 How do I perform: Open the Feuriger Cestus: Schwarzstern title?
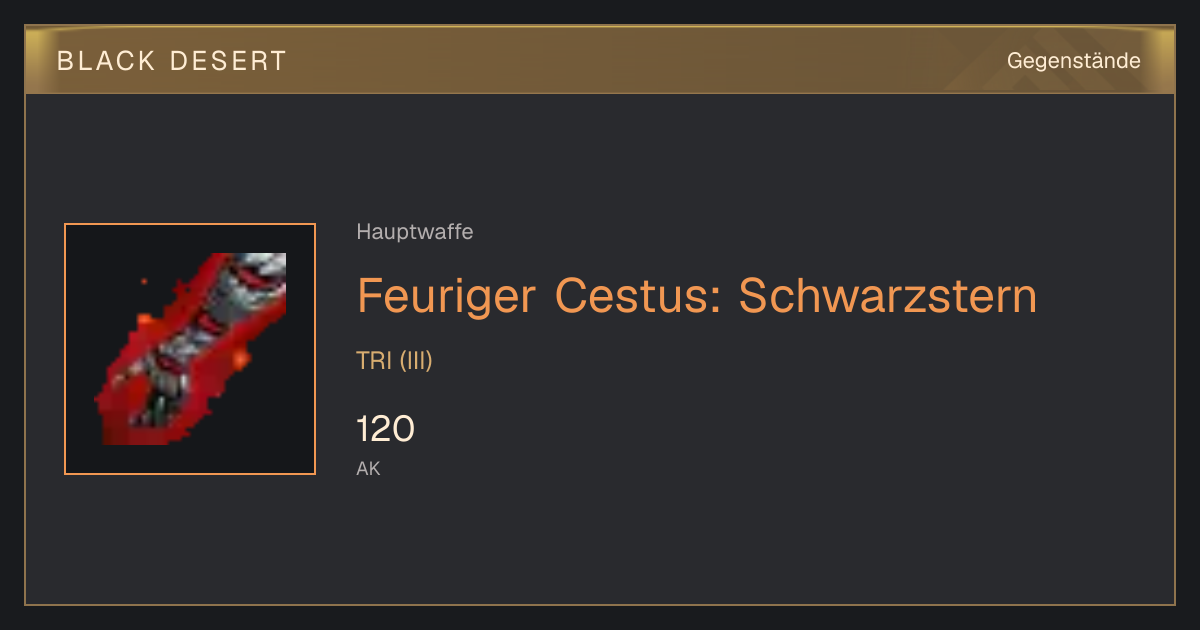(697, 295)
